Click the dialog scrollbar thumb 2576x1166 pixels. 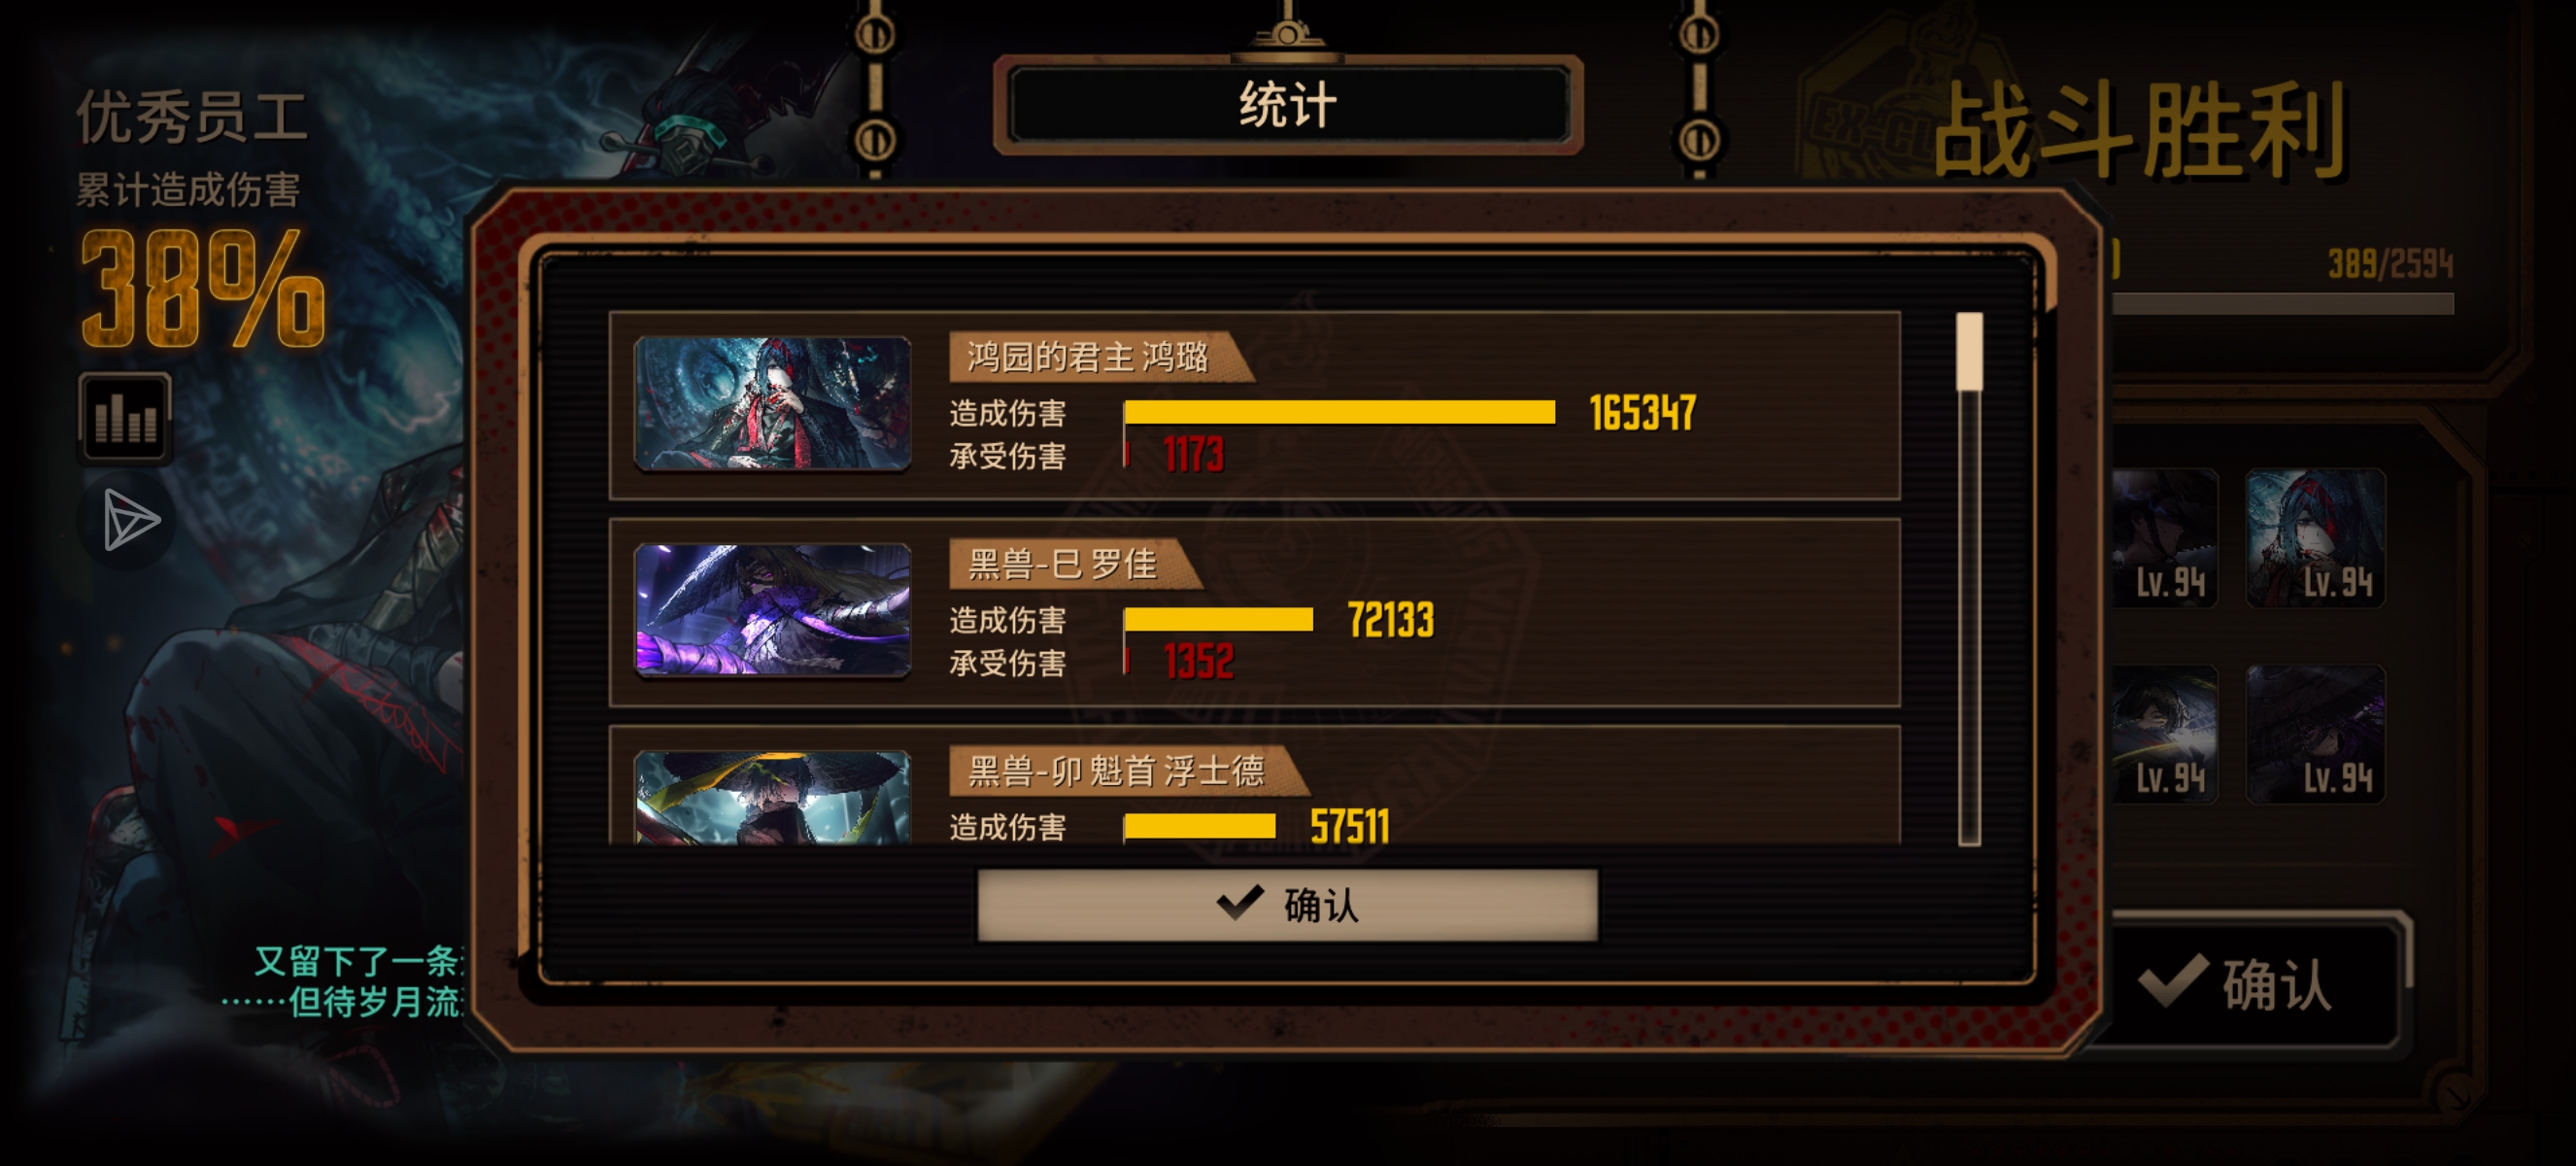click(1969, 351)
